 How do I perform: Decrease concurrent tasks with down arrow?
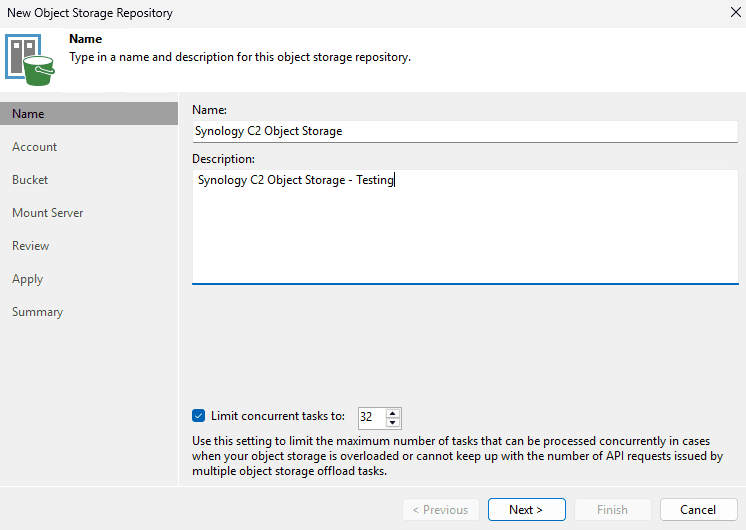pos(393,423)
